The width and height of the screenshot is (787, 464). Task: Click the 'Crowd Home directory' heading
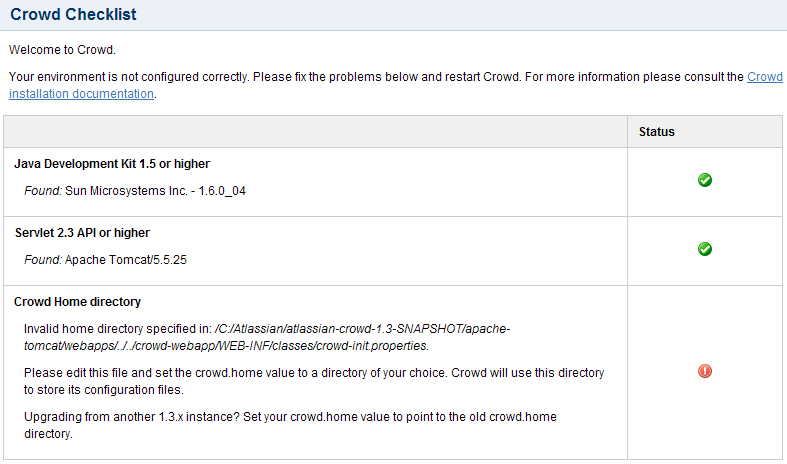[x=78, y=302]
